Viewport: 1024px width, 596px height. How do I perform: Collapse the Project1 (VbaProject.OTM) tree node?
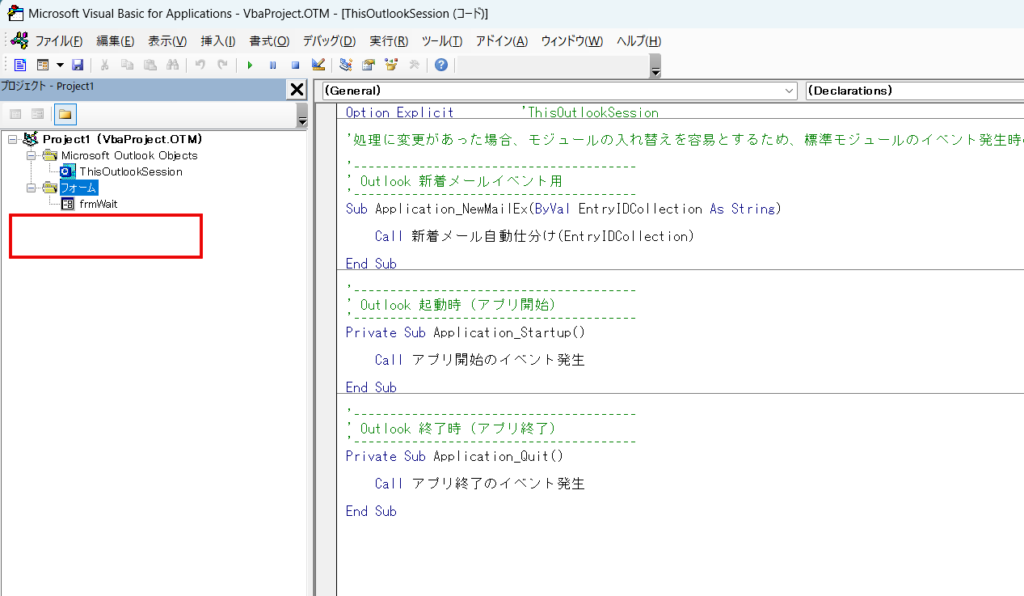[x=12, y=139]
